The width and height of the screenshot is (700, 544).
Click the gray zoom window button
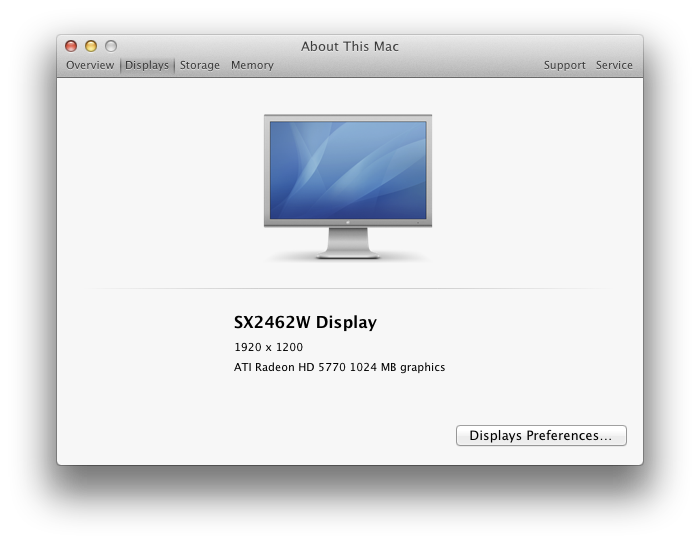click(x=111, y=46)
